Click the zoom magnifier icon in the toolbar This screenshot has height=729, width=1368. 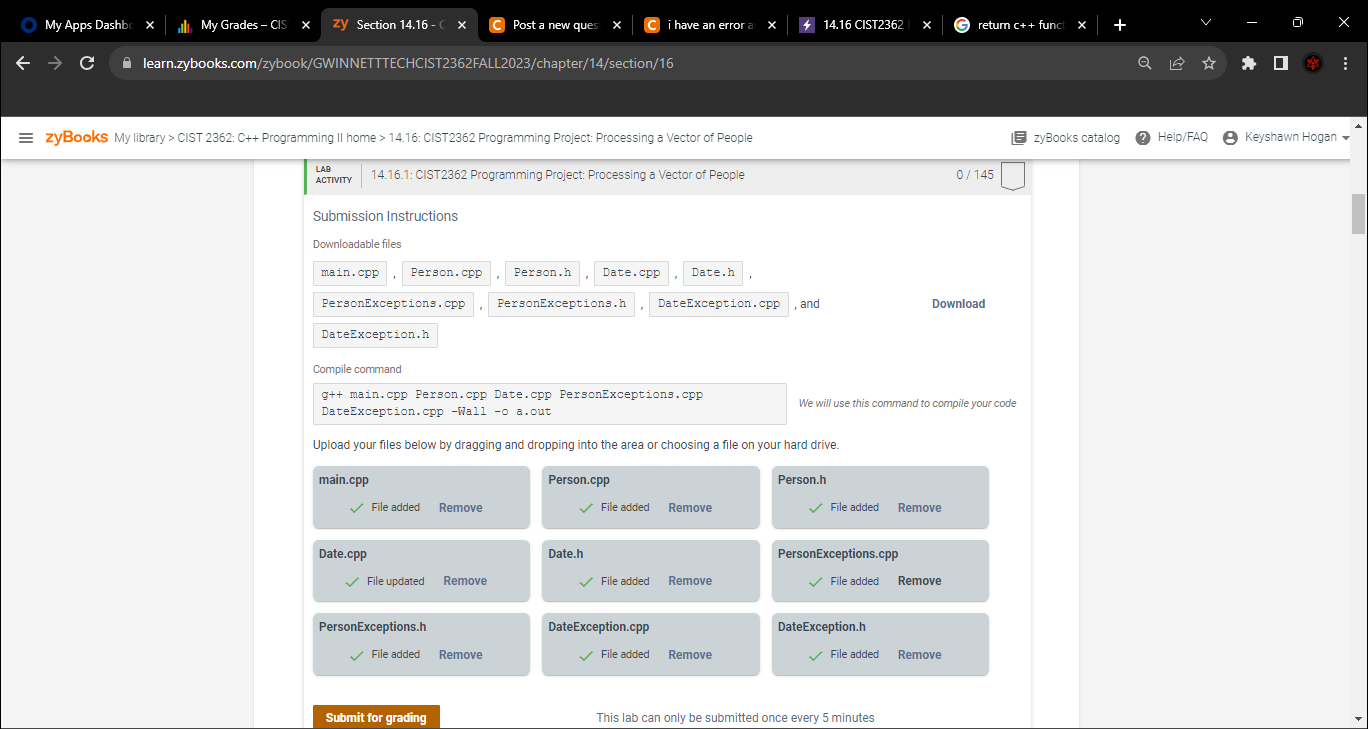point(1144,62)
